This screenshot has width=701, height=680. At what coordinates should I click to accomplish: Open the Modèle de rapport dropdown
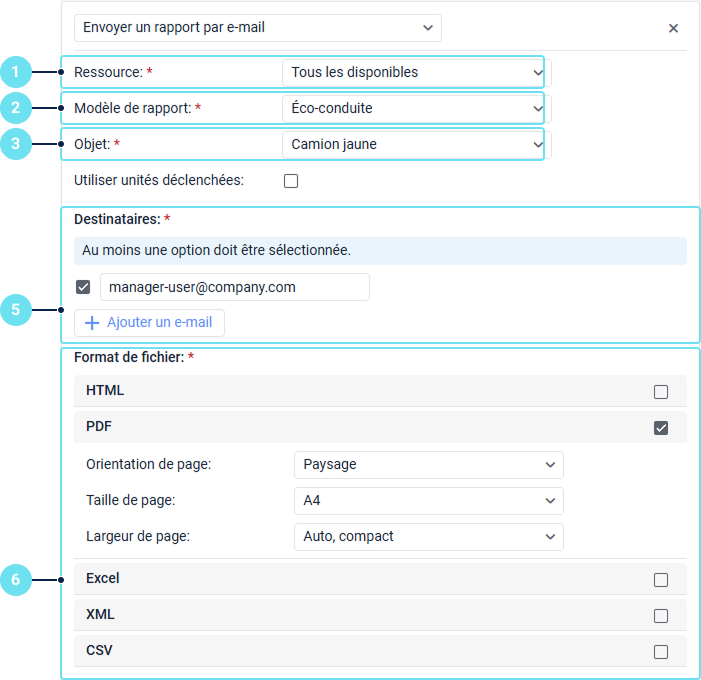coord(412,108)
